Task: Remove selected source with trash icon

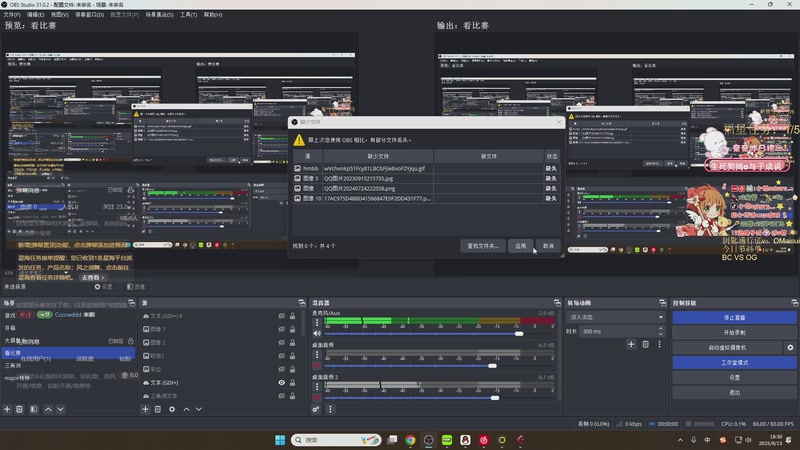Action: [158, 409]
